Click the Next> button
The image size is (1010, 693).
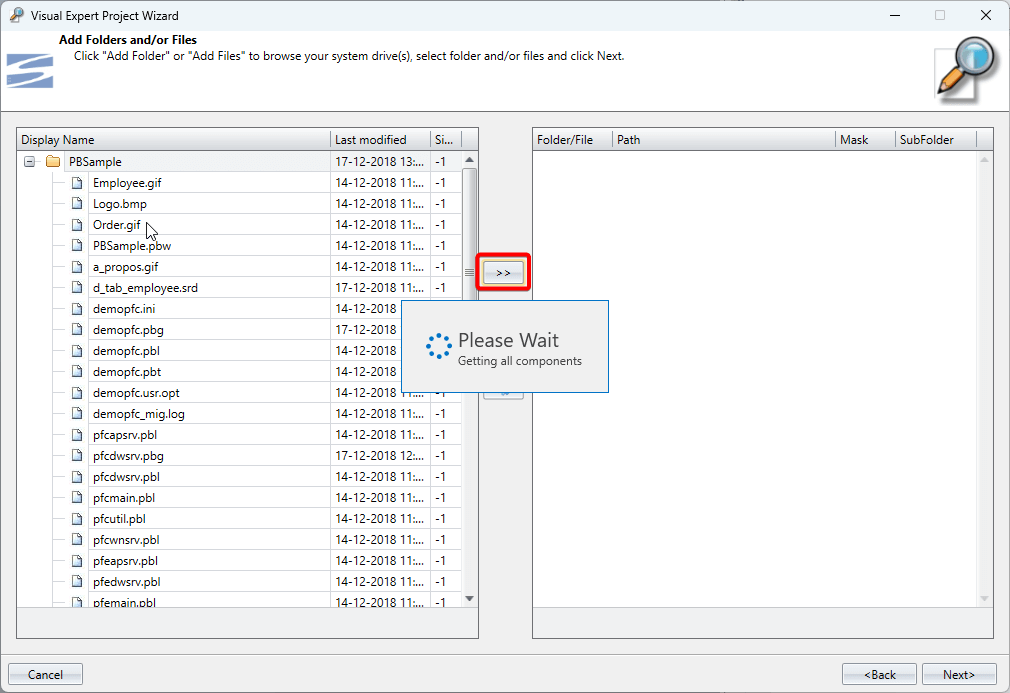(x=959, y=675)
